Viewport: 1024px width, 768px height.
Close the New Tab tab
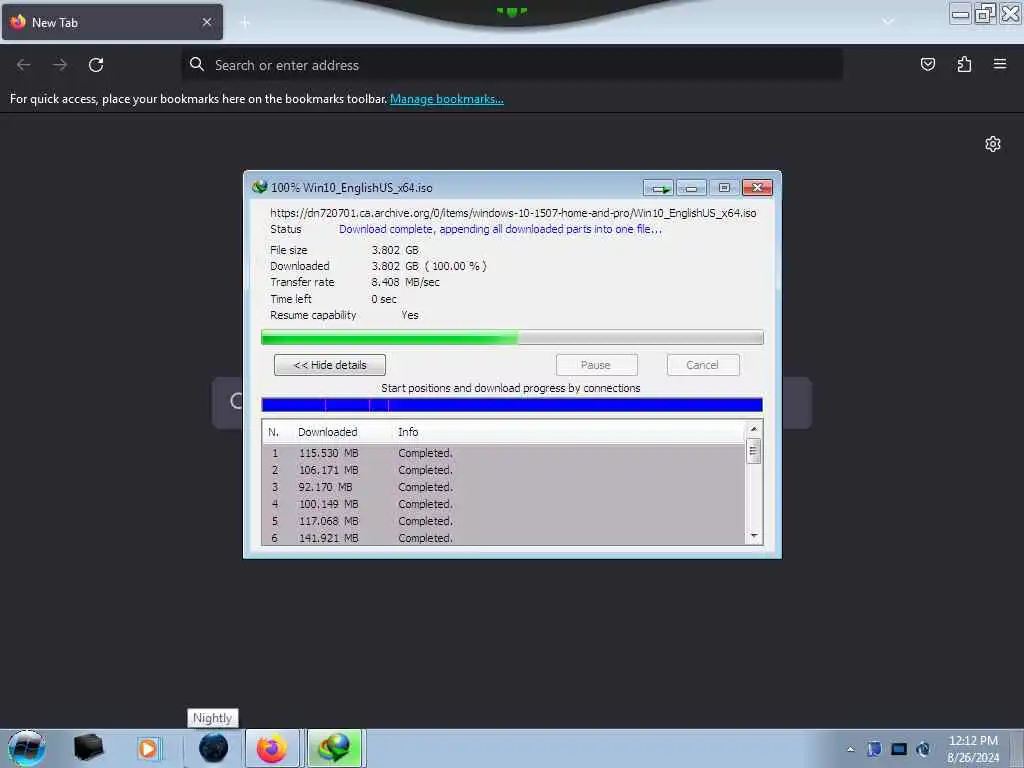pyautogui.click(x=206, y=22)
